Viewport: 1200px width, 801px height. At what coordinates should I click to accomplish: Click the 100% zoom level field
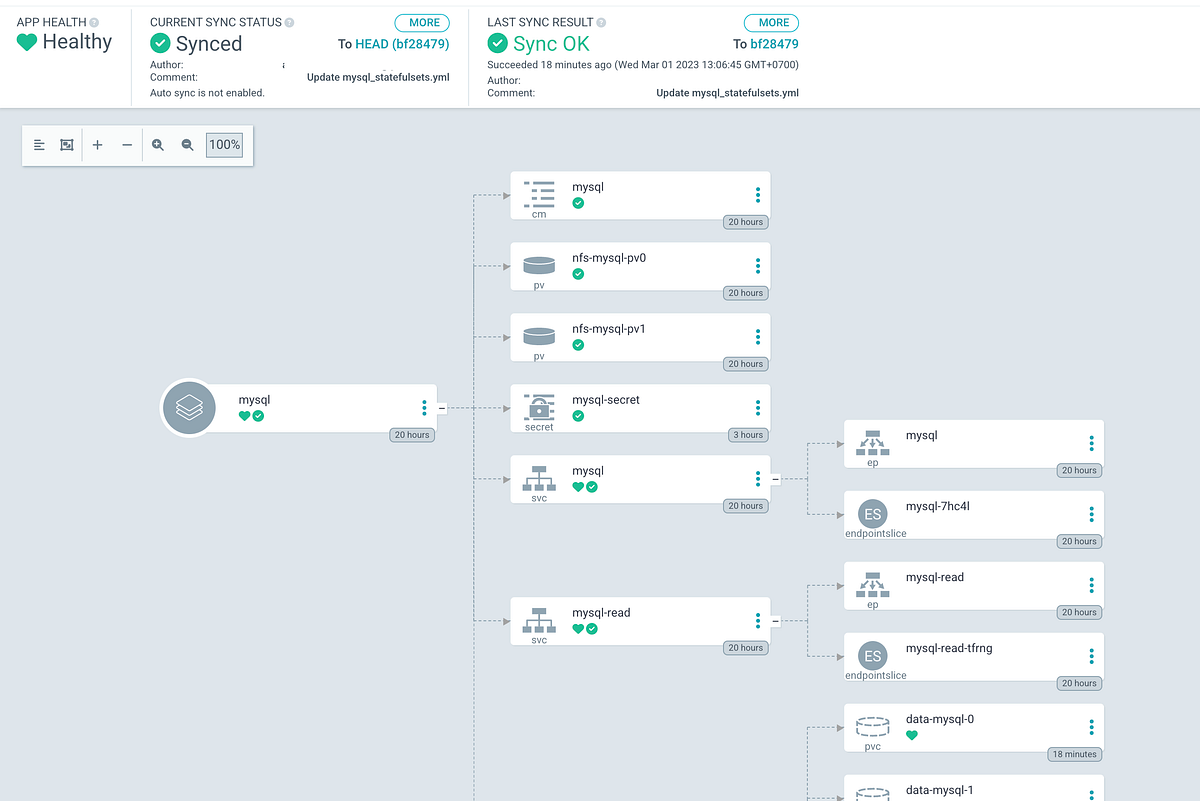224,145
